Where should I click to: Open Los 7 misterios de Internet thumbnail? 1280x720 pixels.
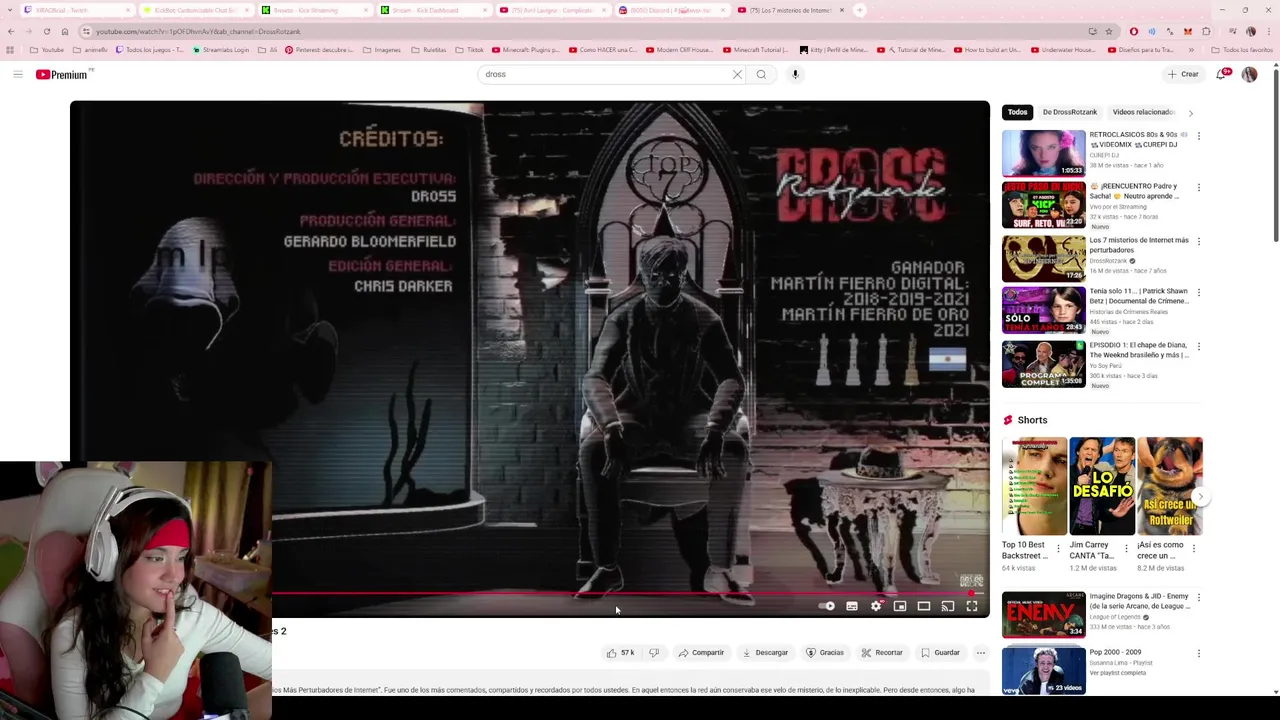pos(1043,258)
